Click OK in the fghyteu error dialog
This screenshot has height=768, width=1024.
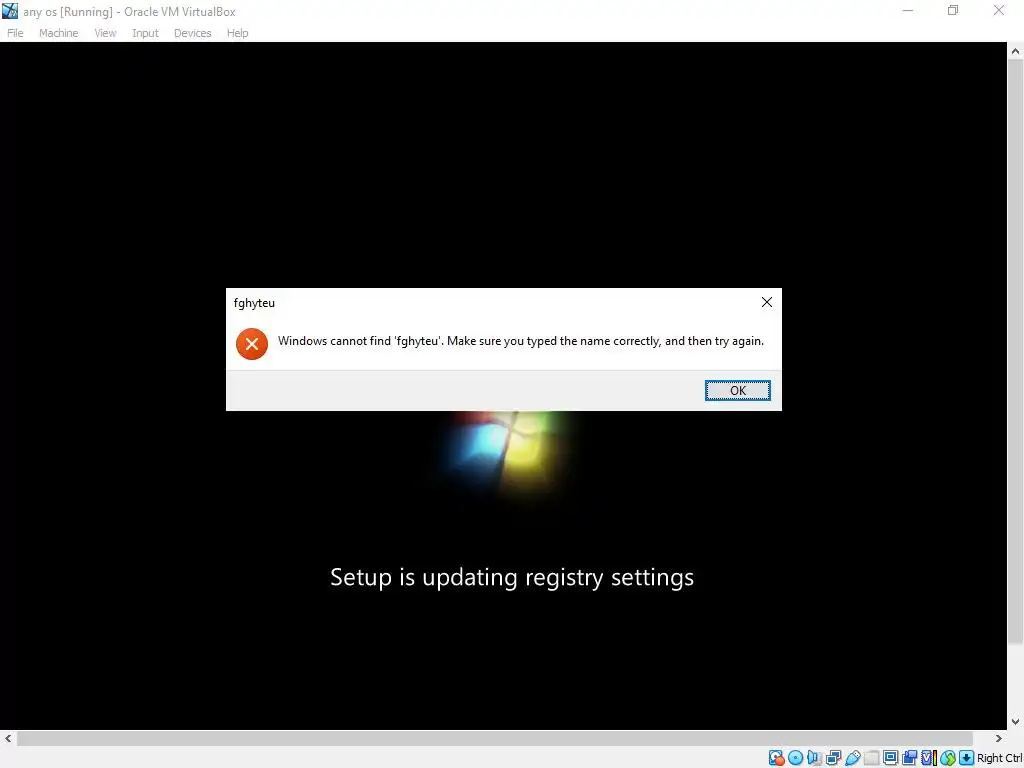[737, 391]
